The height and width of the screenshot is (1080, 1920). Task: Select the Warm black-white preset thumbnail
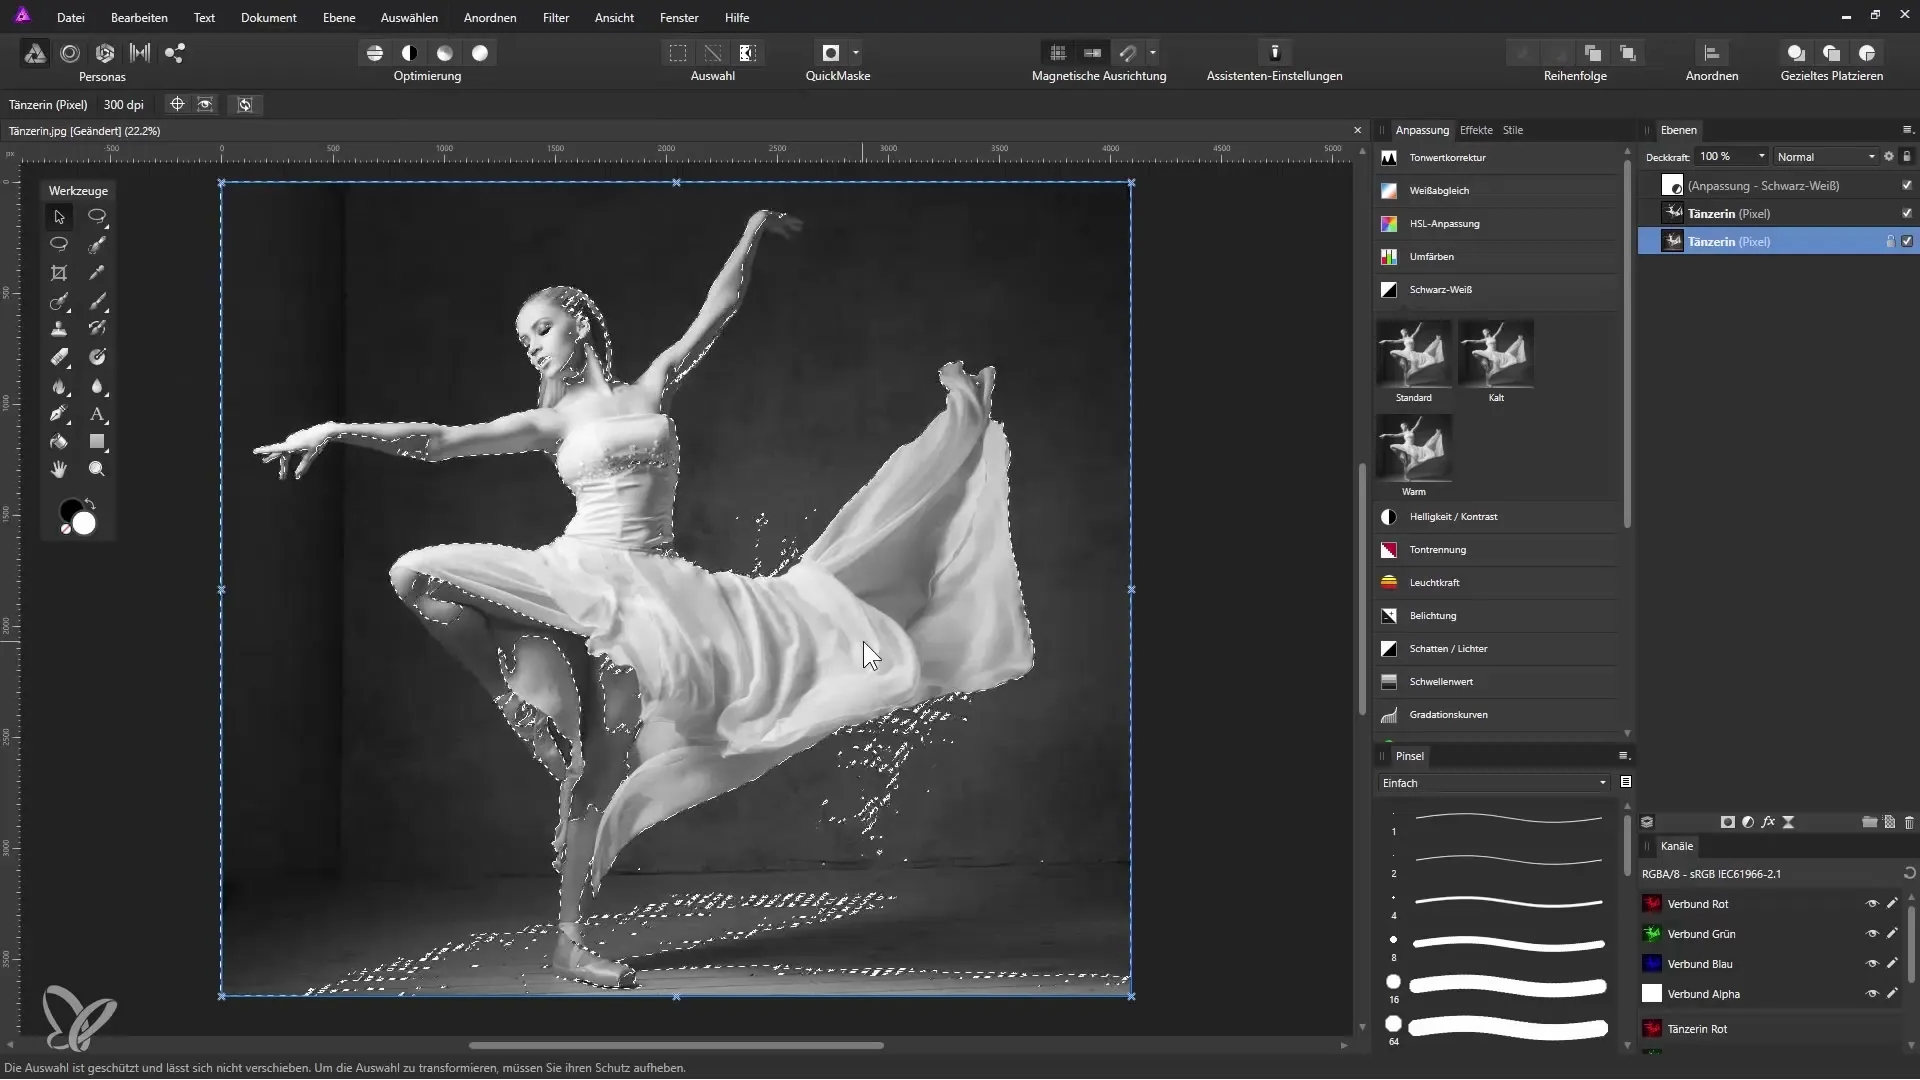pyautogui.click(x=1414, y=447)
